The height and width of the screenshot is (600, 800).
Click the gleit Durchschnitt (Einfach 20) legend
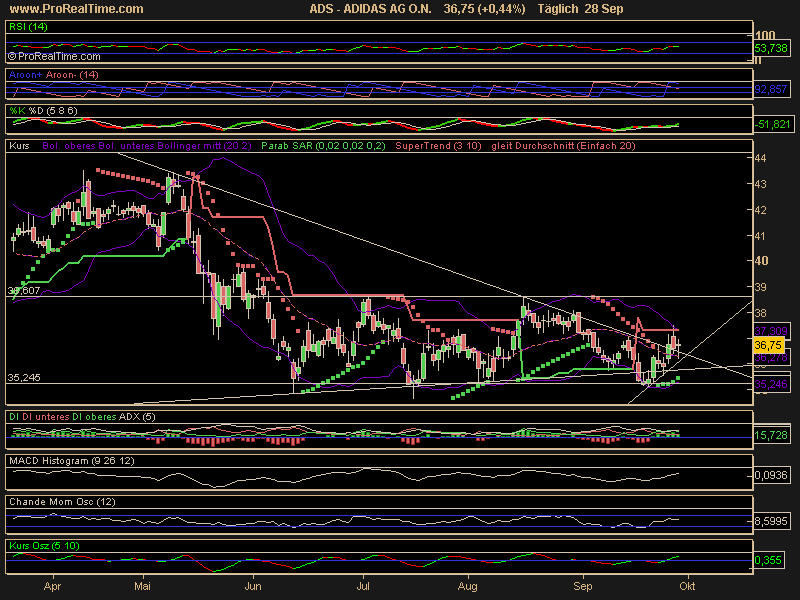pyautogui.click(x=563, y=146)
